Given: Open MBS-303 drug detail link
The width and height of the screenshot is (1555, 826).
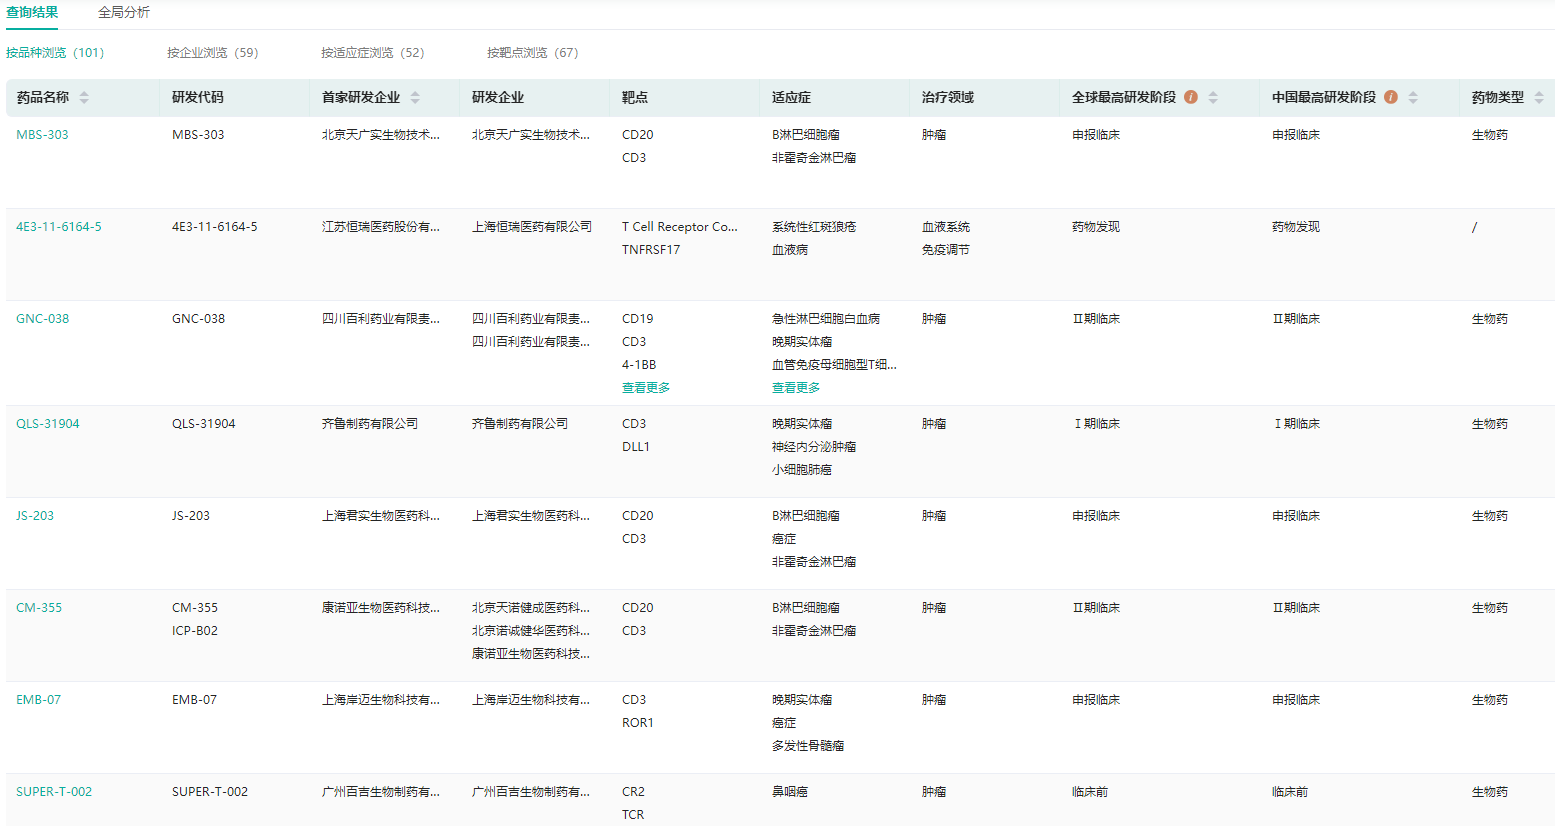Looking at the screenshot, I should (x=42, y=135).
